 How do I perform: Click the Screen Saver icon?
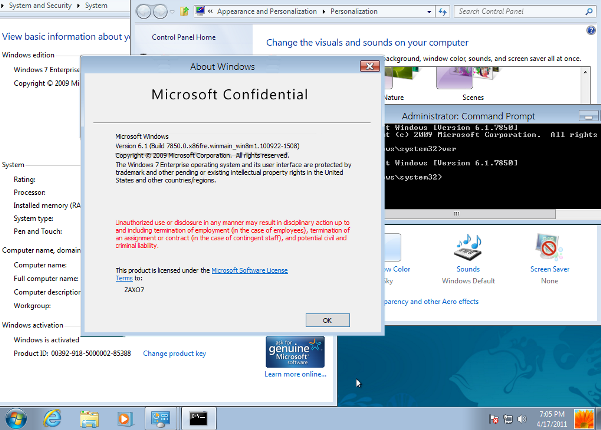pyautogui.click(x=549, y=247)
